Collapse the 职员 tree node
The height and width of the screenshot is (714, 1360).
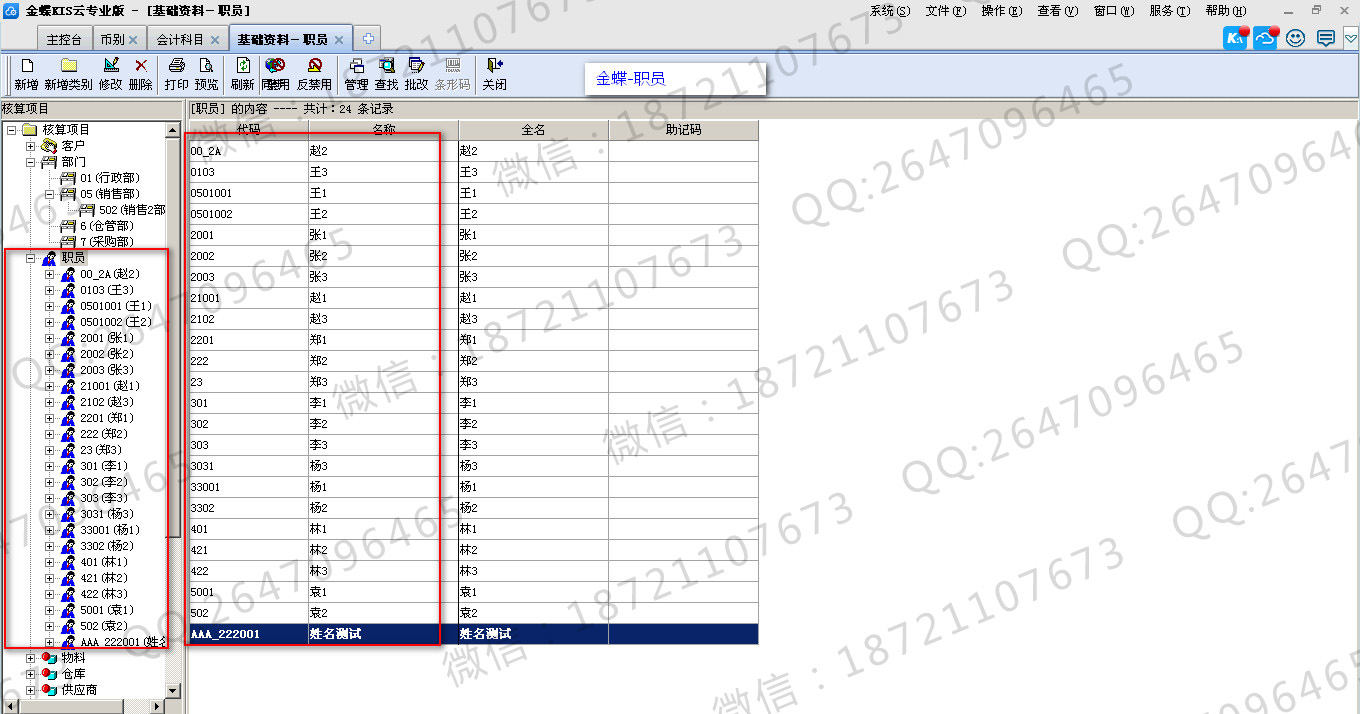(x=31, y=258)
